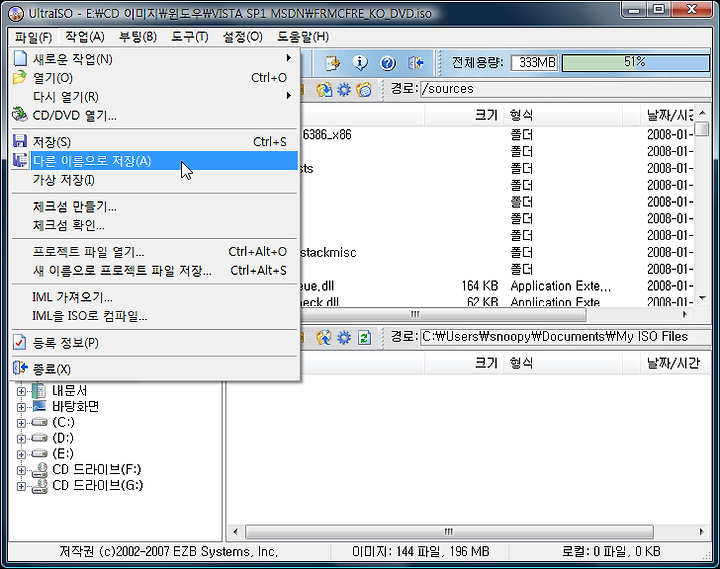The height and width of the screenshot is (569, 720).
Task: Click the 51% capacity bar
Action: pyautogui.click(x=636, y=62)
